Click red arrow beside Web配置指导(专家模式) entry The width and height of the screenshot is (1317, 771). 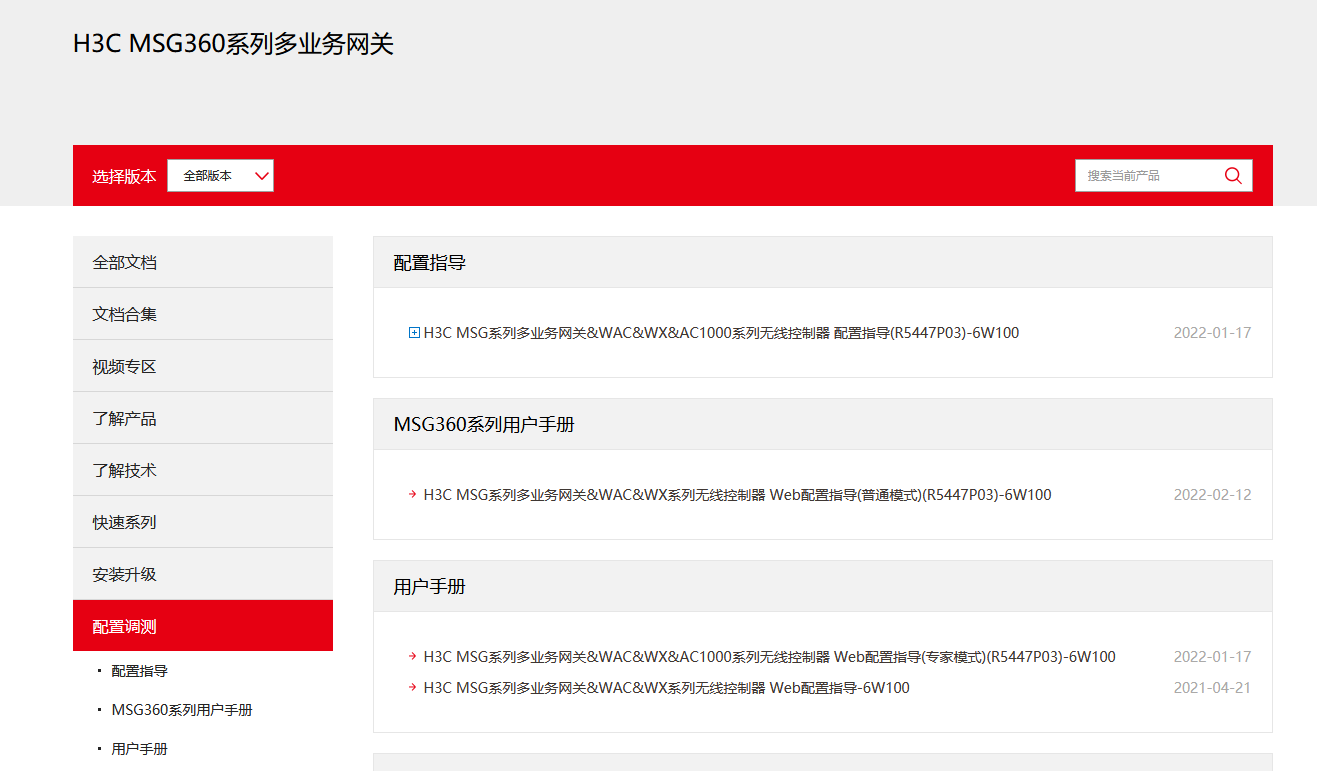pyautogui.click(x=412, y=656)
